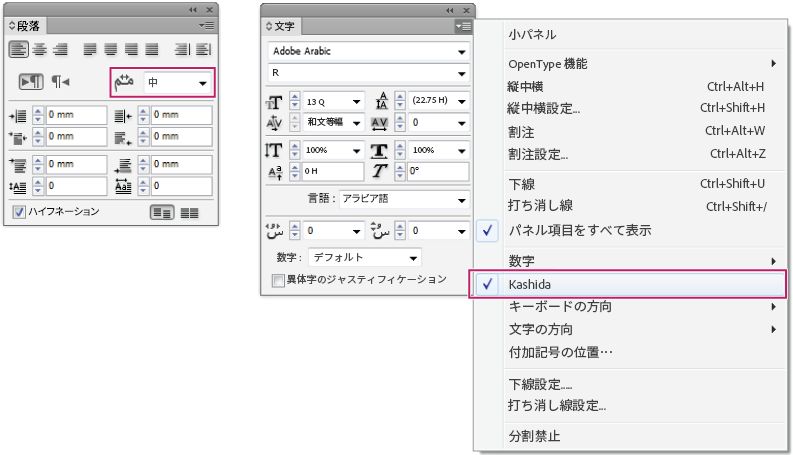The height and width of the screenshot is (455, 793).
Task: Click the space before paragraph icon
Action: 18,165
